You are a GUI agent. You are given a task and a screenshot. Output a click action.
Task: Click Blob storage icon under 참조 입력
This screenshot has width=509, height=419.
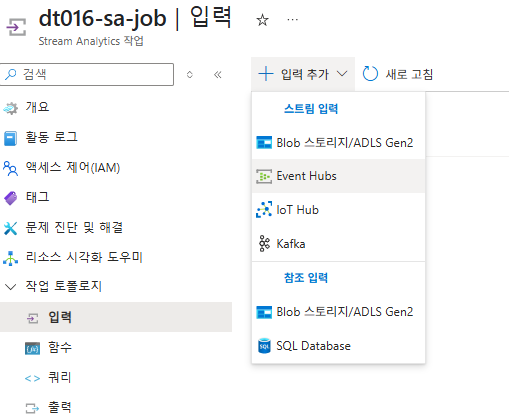pos(264,312)
